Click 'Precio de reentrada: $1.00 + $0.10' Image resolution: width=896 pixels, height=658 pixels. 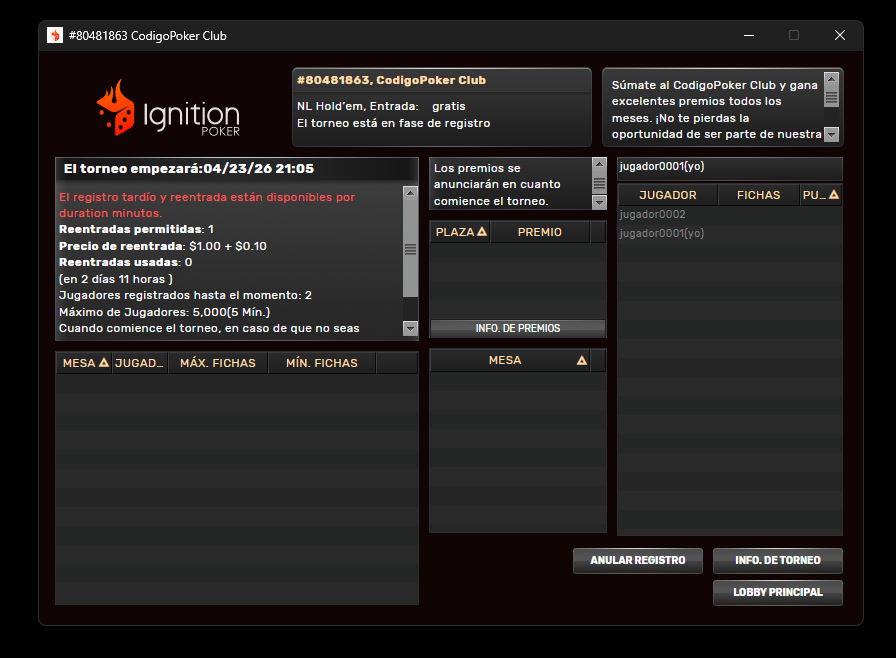pyautogui.click(x=163, y=246)
